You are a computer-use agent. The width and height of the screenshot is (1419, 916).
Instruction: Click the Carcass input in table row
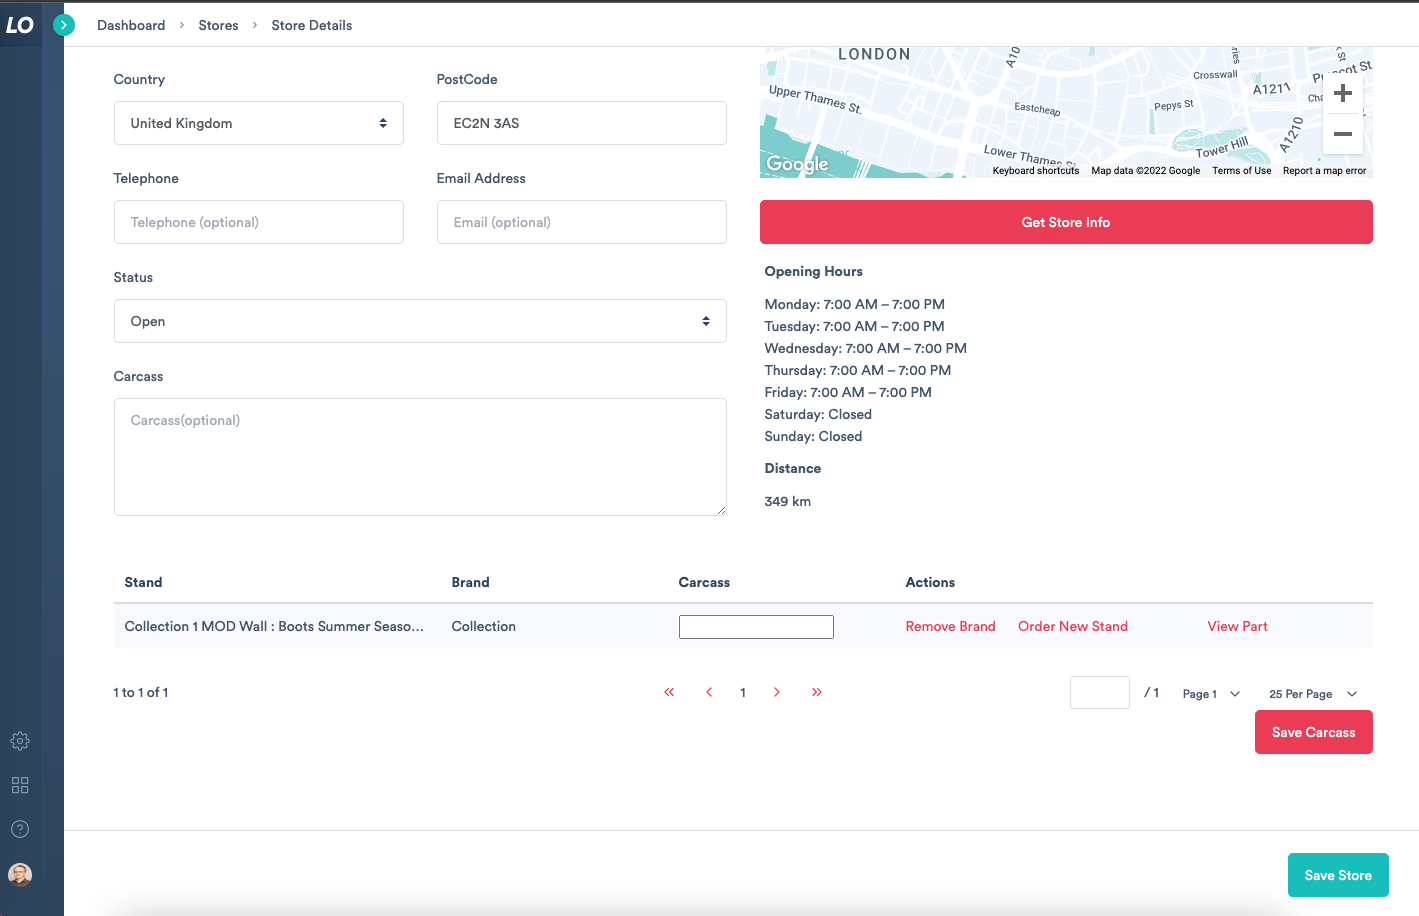(x=756, y=627)
